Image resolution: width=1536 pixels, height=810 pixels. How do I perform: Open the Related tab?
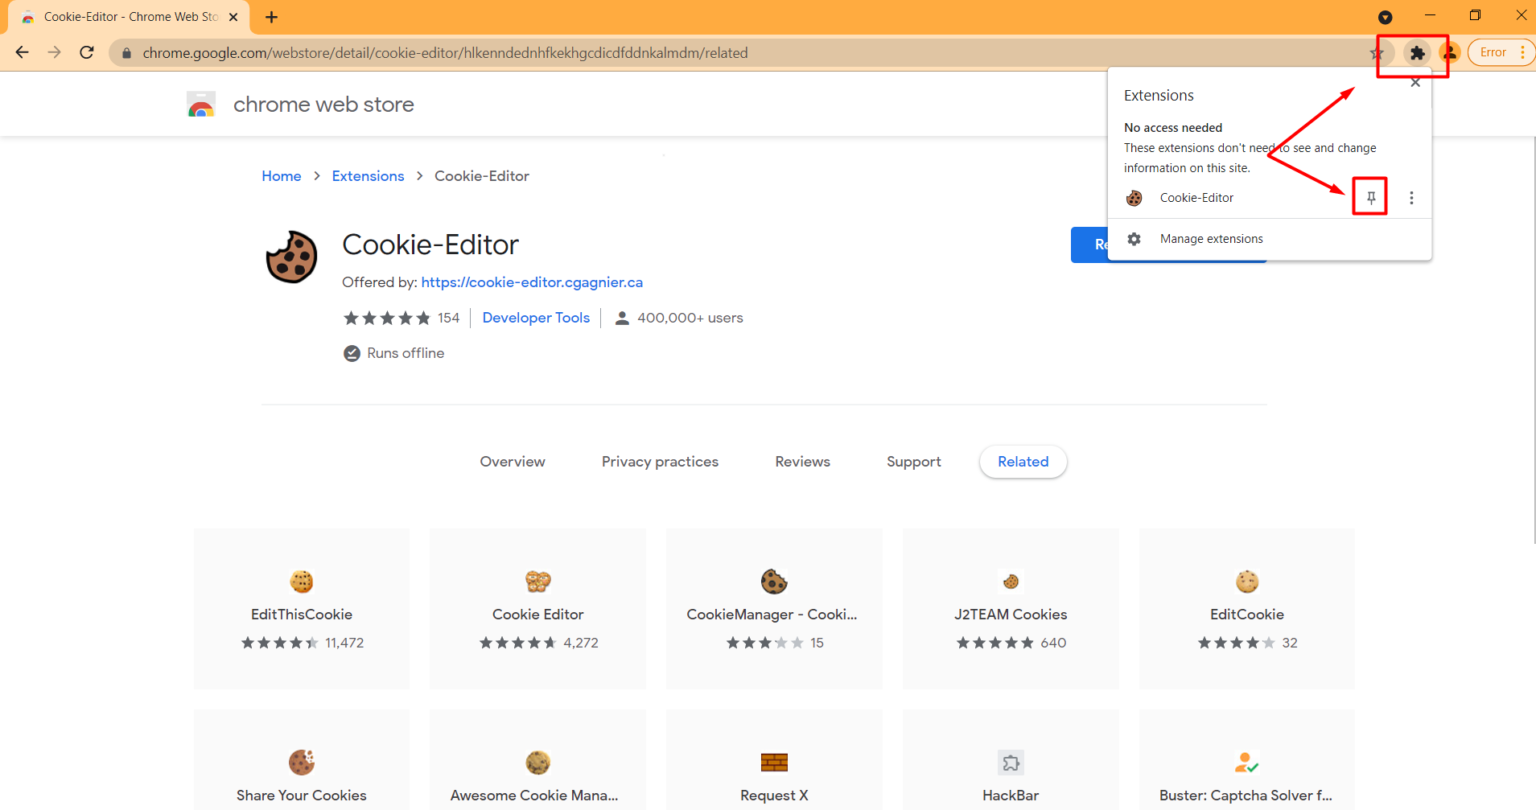pos(1022,461)
